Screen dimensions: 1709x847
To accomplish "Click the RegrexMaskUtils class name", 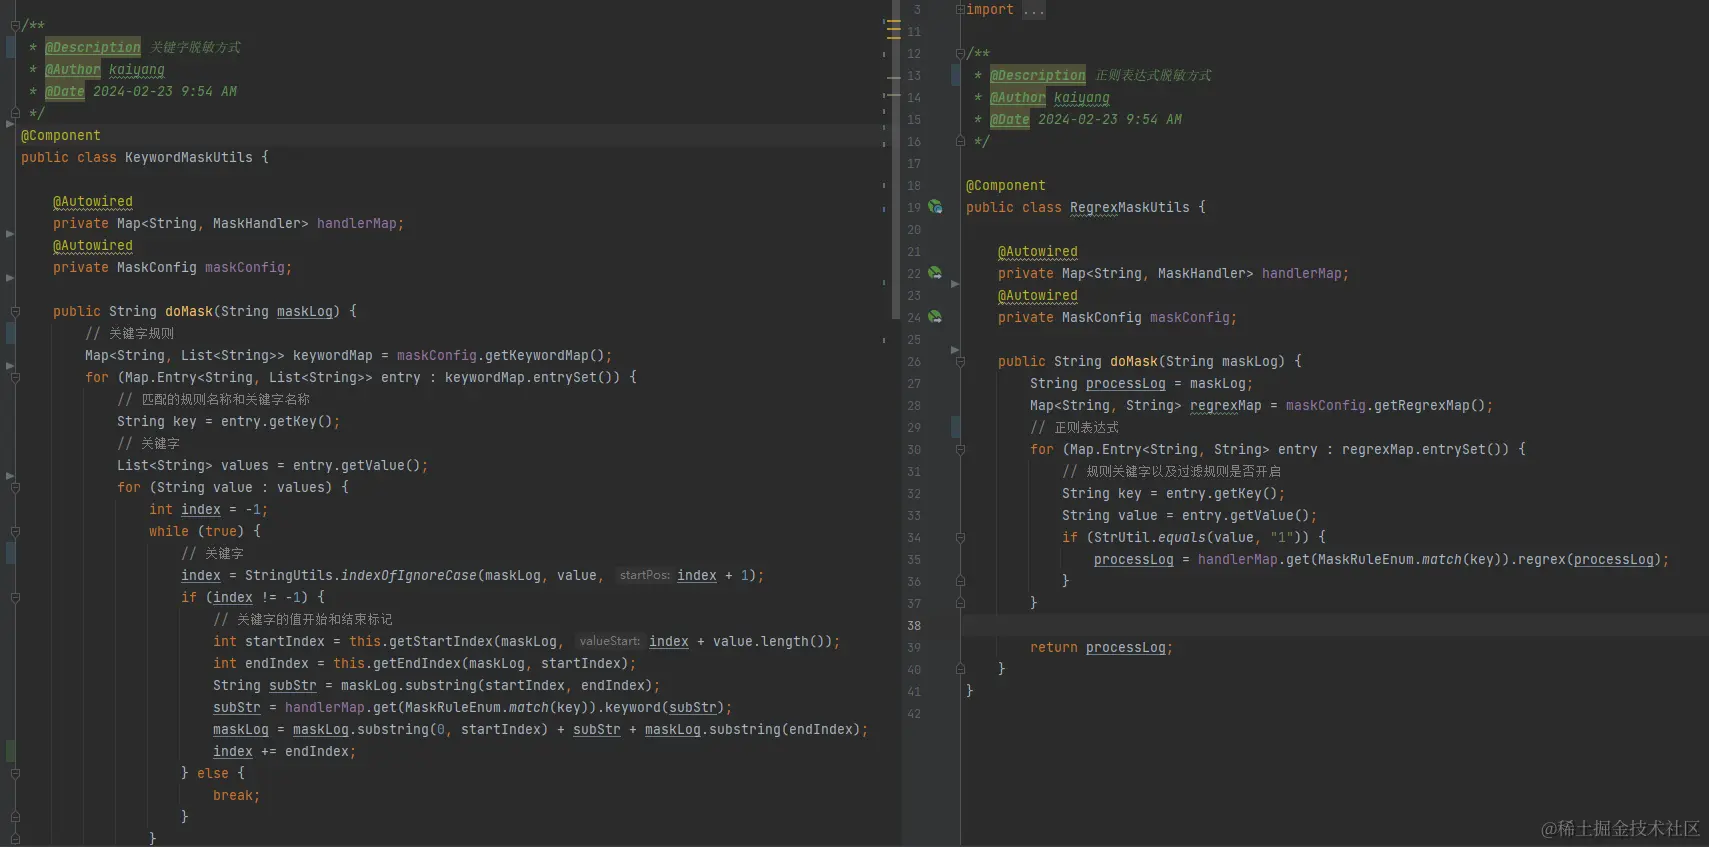I will [1130, 208].
